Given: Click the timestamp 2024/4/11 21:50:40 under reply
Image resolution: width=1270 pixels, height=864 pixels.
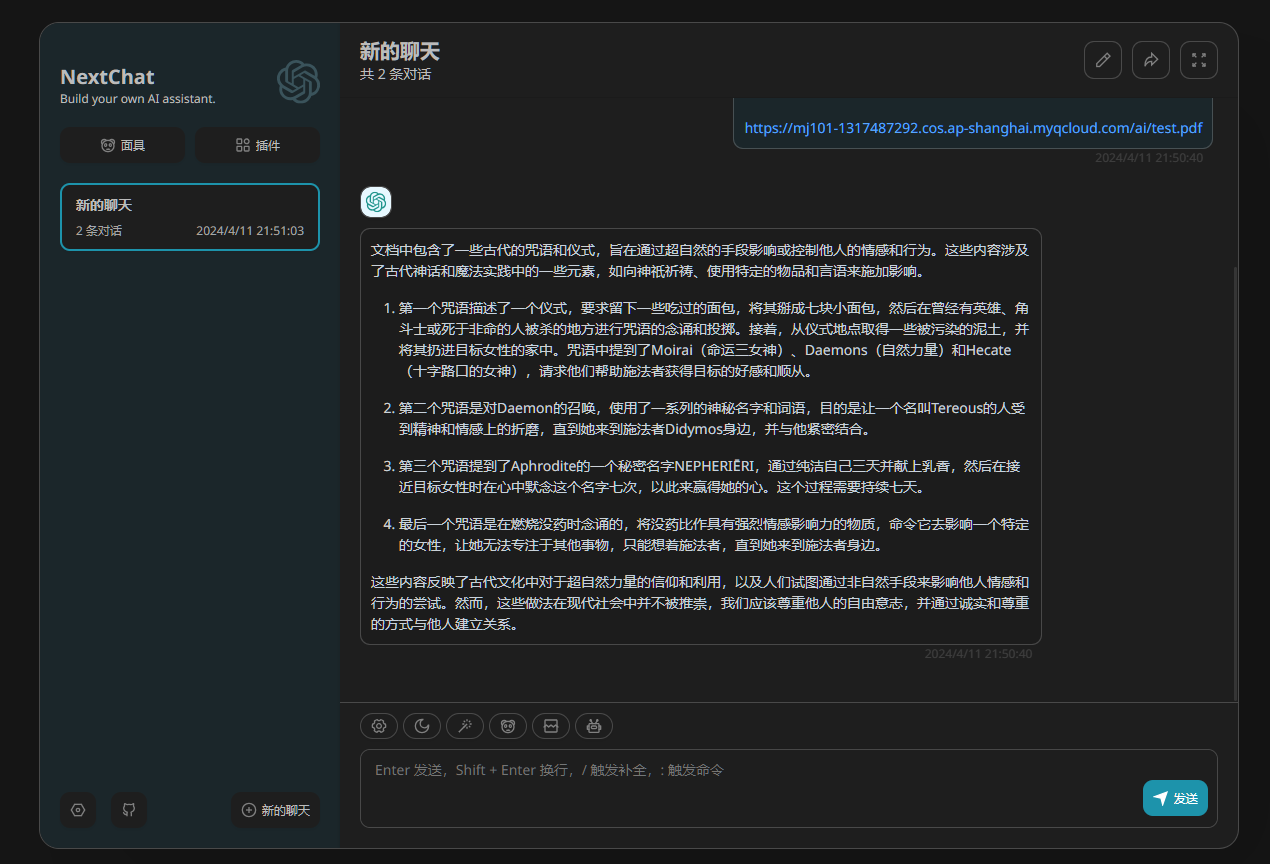Looking at the screenshot, I should pyautogui.click(x=978, y=654).
